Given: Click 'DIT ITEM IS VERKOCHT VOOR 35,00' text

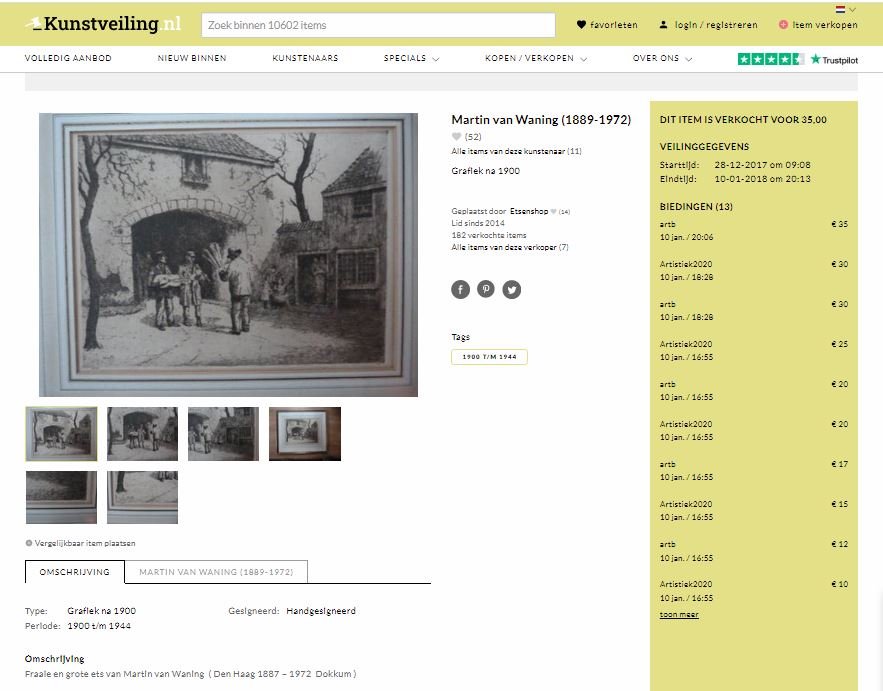Looking at the screenshot, I should [x=743, y=119].
